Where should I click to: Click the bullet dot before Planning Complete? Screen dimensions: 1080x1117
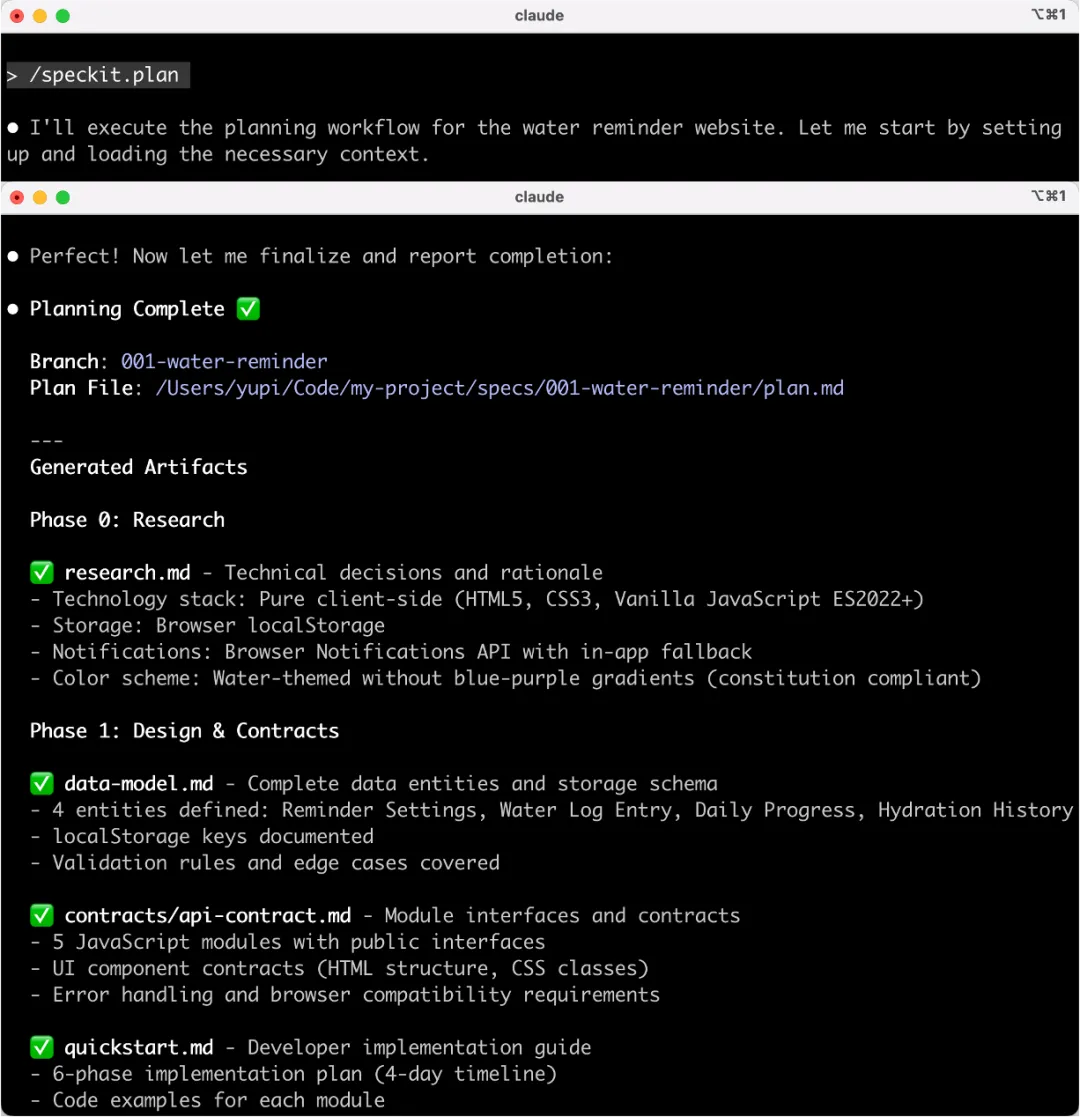pyautogui.click(x=13, y=309)
